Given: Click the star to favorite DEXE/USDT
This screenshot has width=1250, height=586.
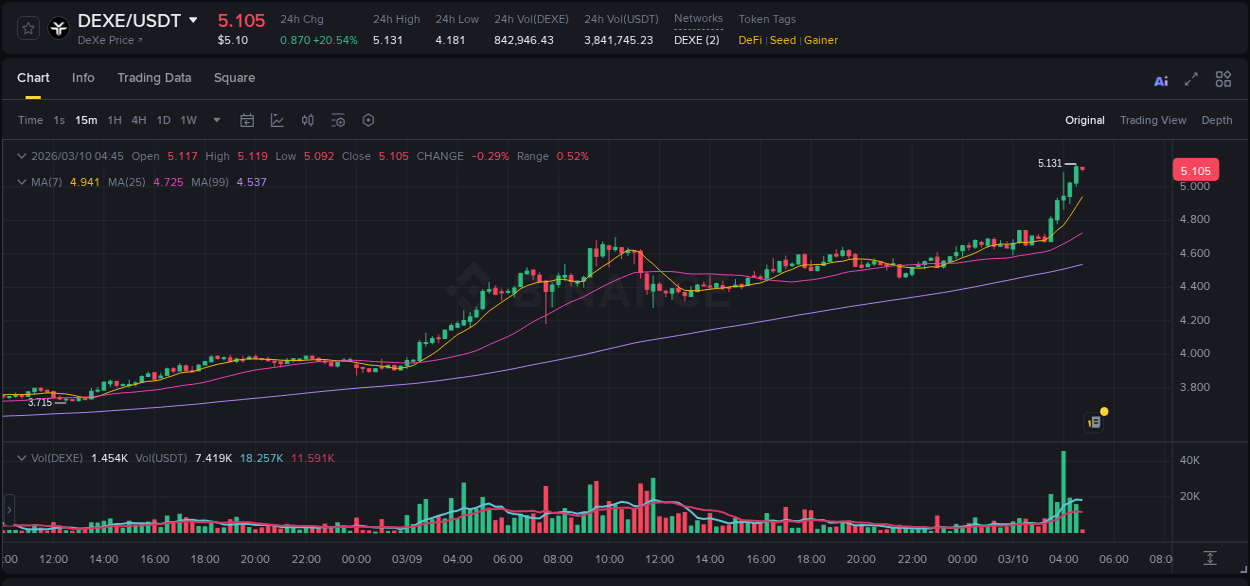Looking at the screenshot, I should pos(27,28).
